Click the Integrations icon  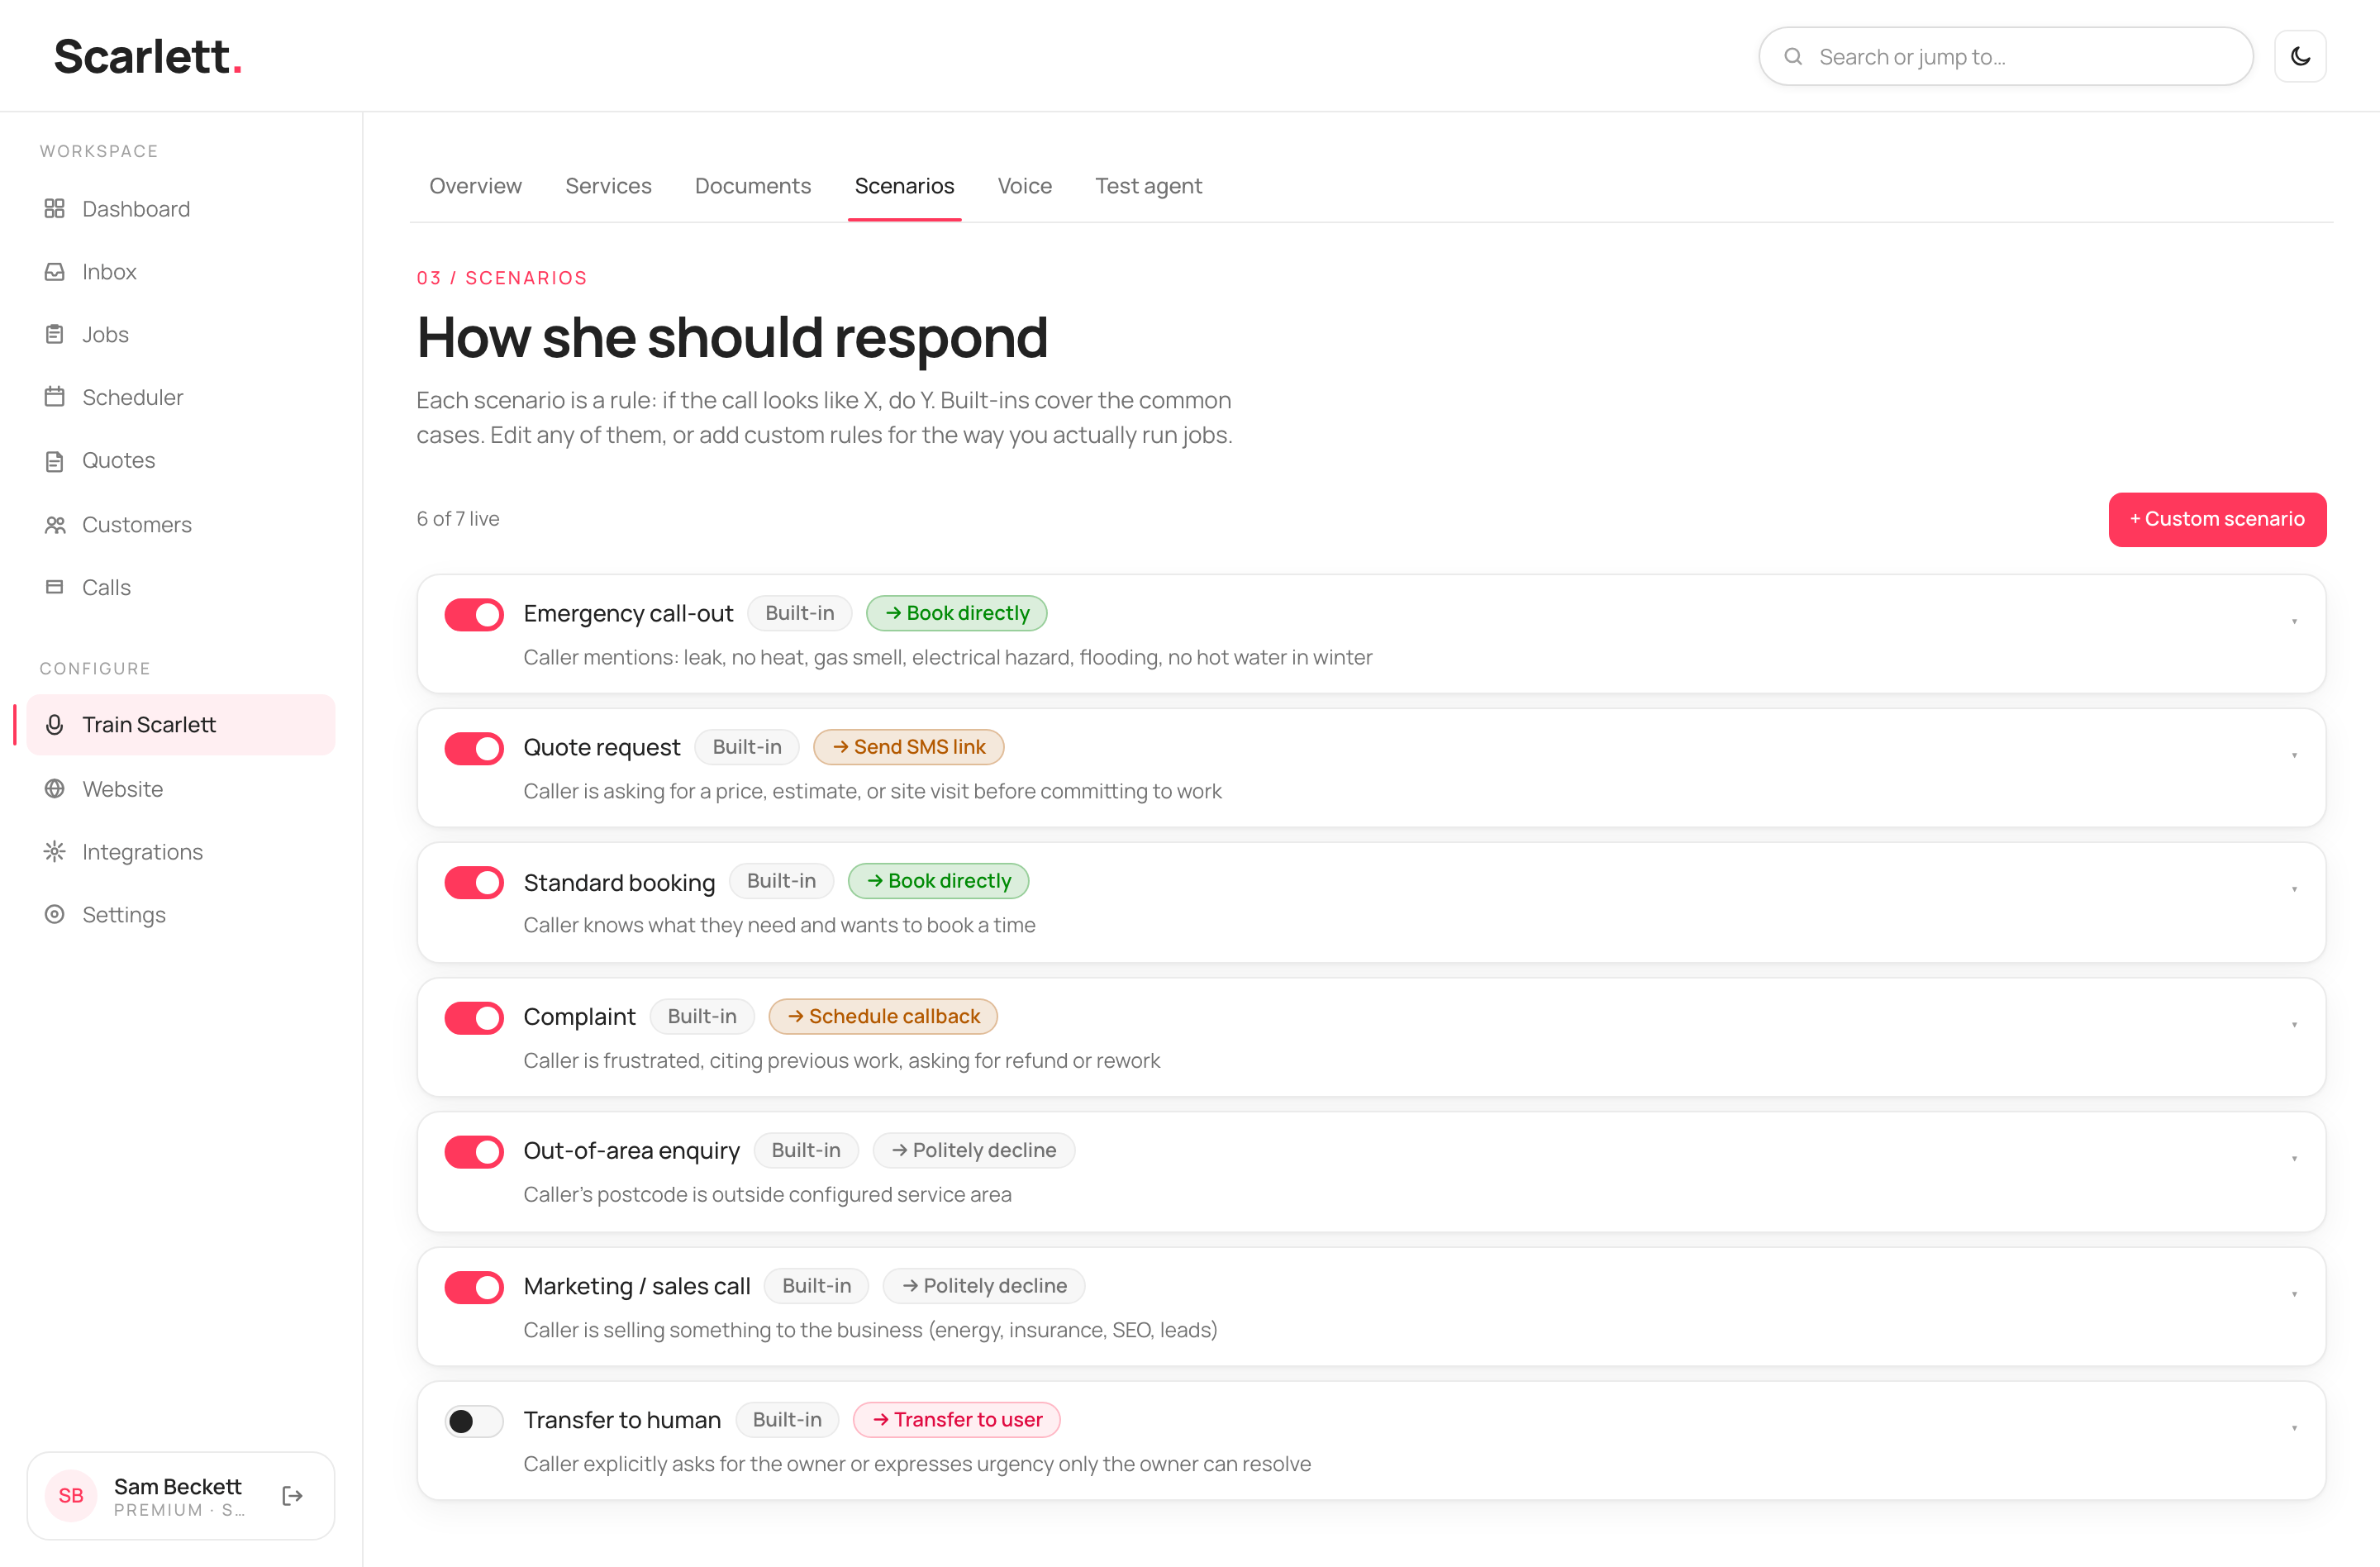tap(55, 852)
